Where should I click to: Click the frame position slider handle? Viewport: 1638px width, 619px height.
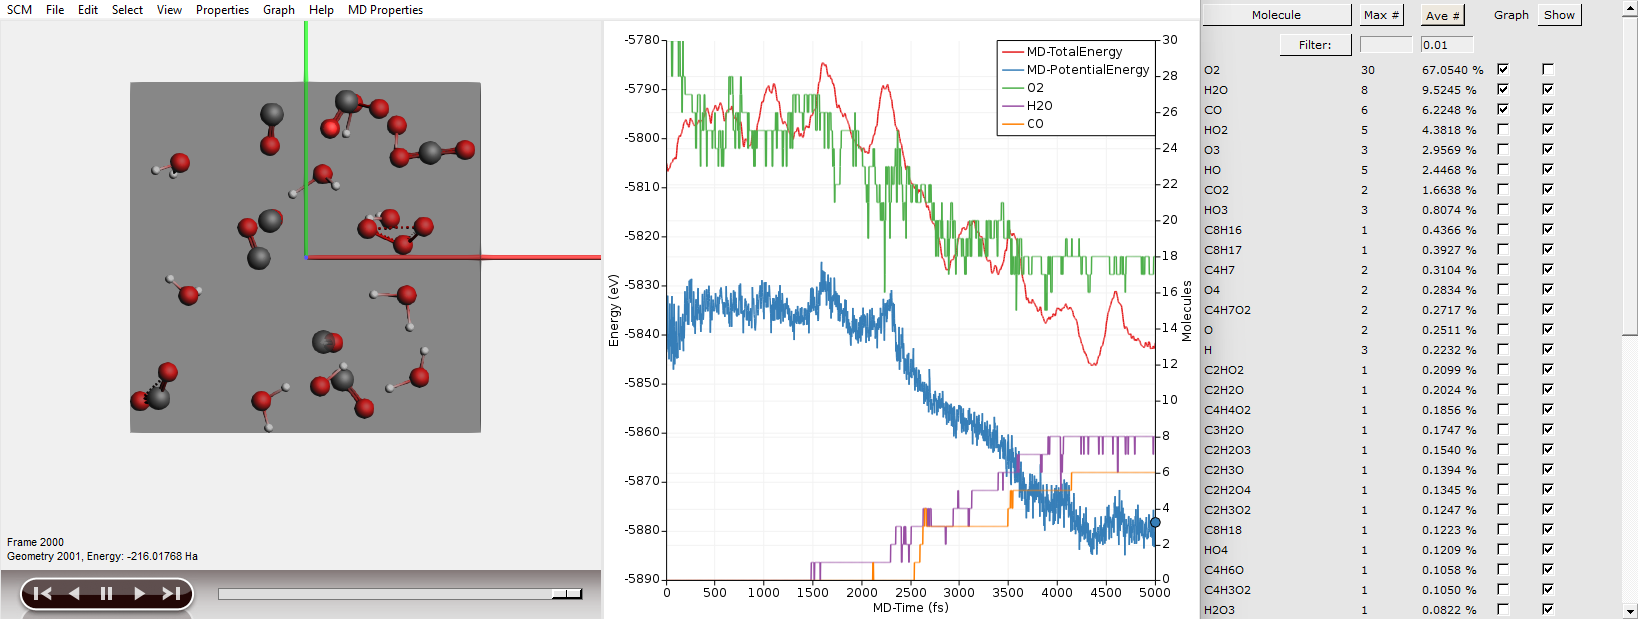point(567,594)
